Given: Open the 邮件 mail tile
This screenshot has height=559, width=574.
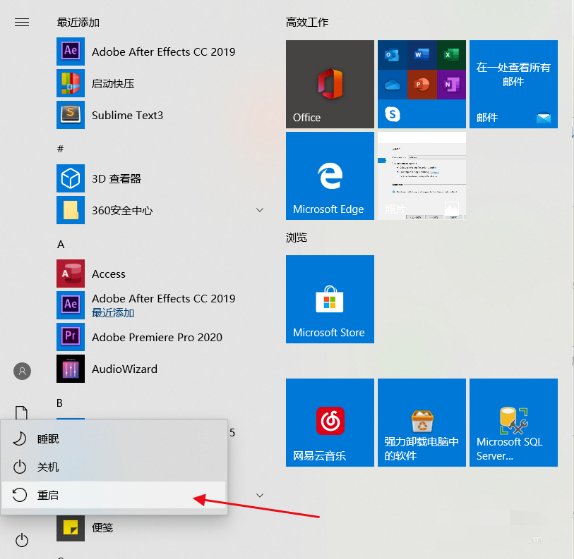Looking at the screenshot, I should coord(514,84).
